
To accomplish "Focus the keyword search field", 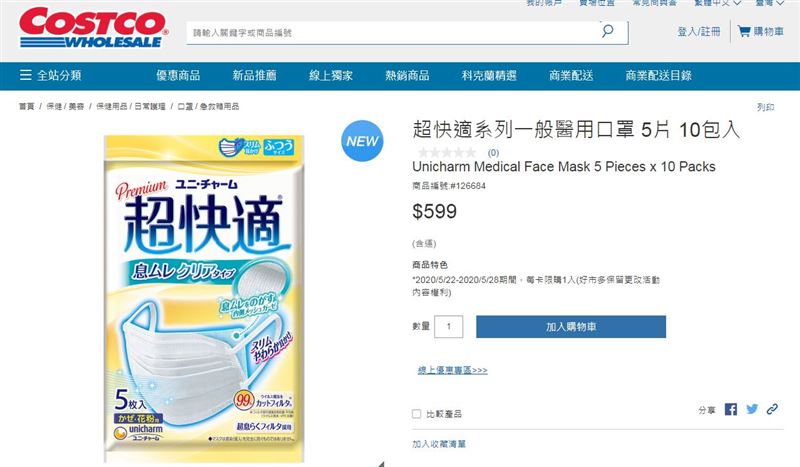I will click(393, 33).
